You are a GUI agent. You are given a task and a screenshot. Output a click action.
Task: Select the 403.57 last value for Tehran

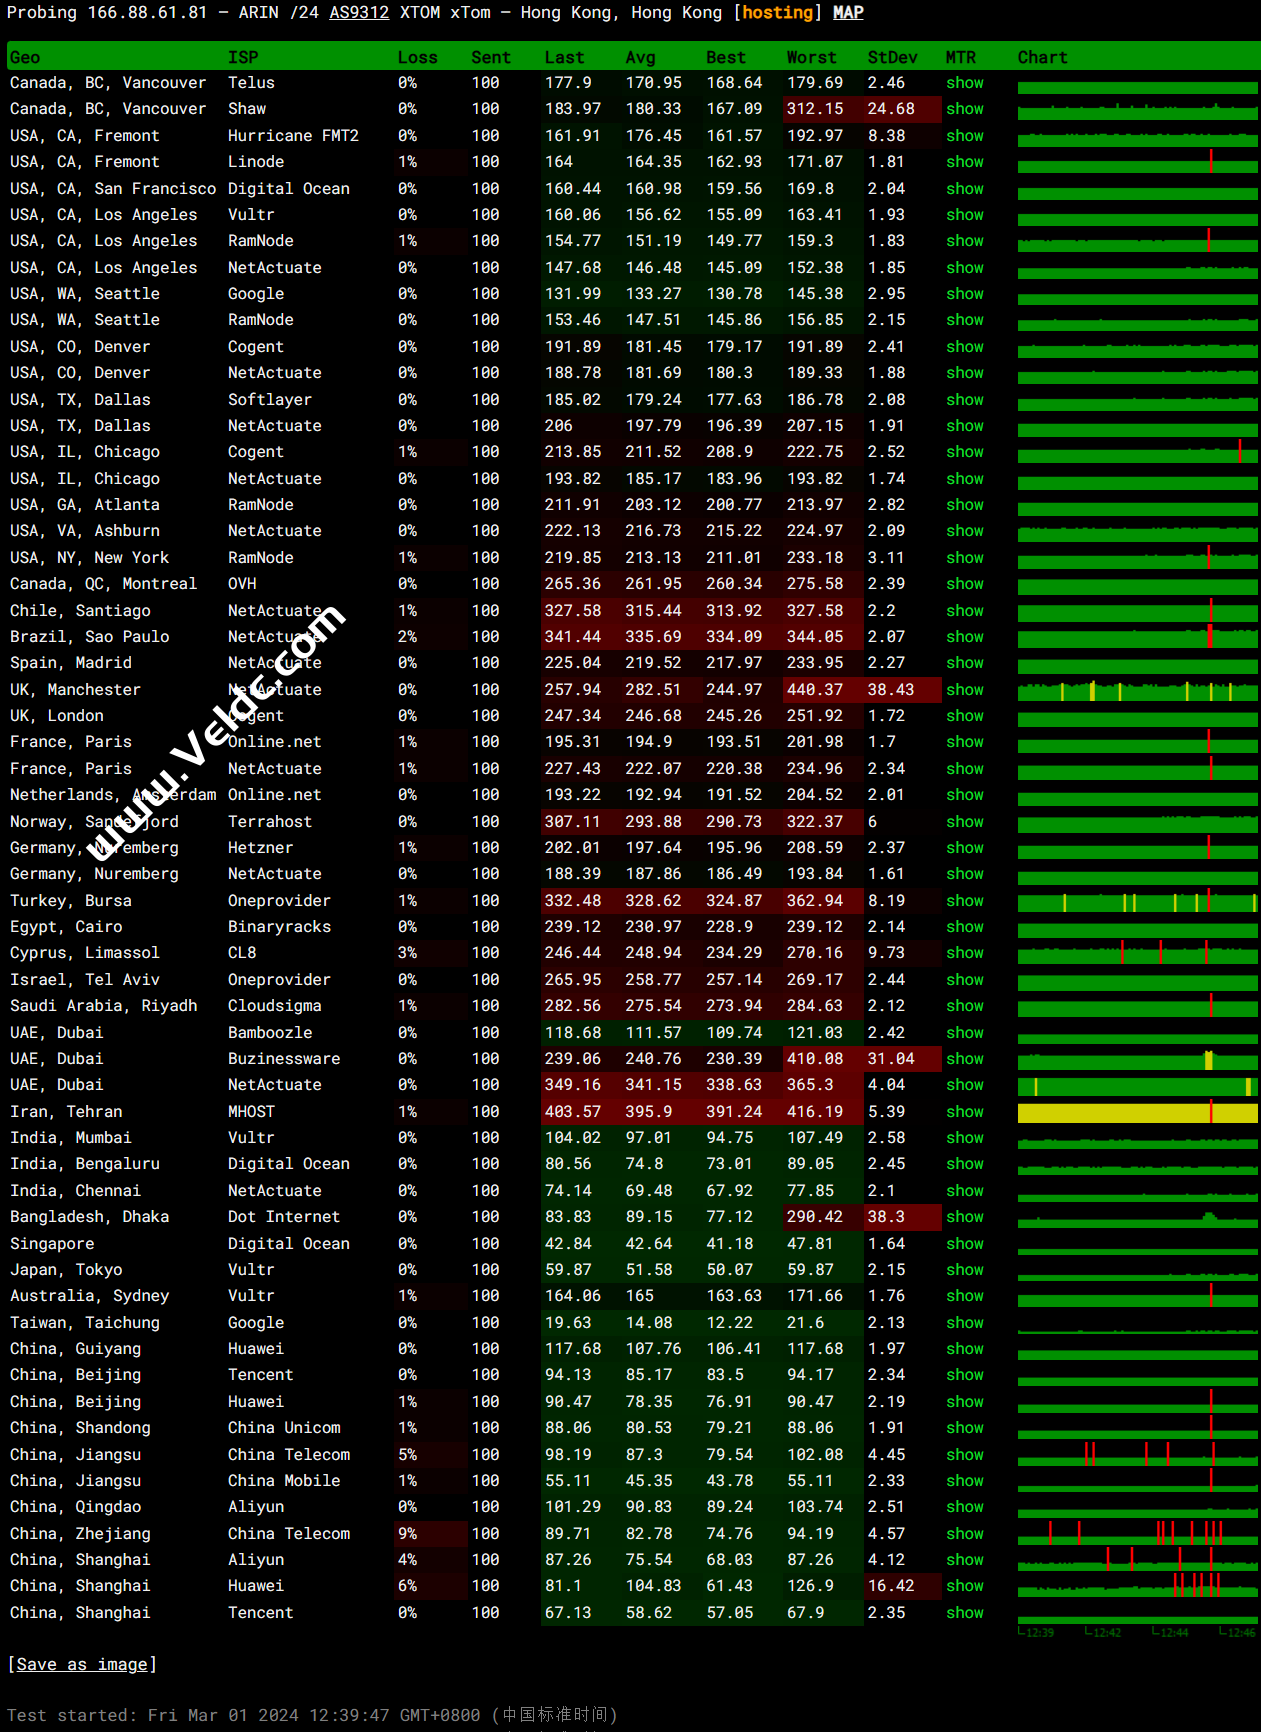573,1112
